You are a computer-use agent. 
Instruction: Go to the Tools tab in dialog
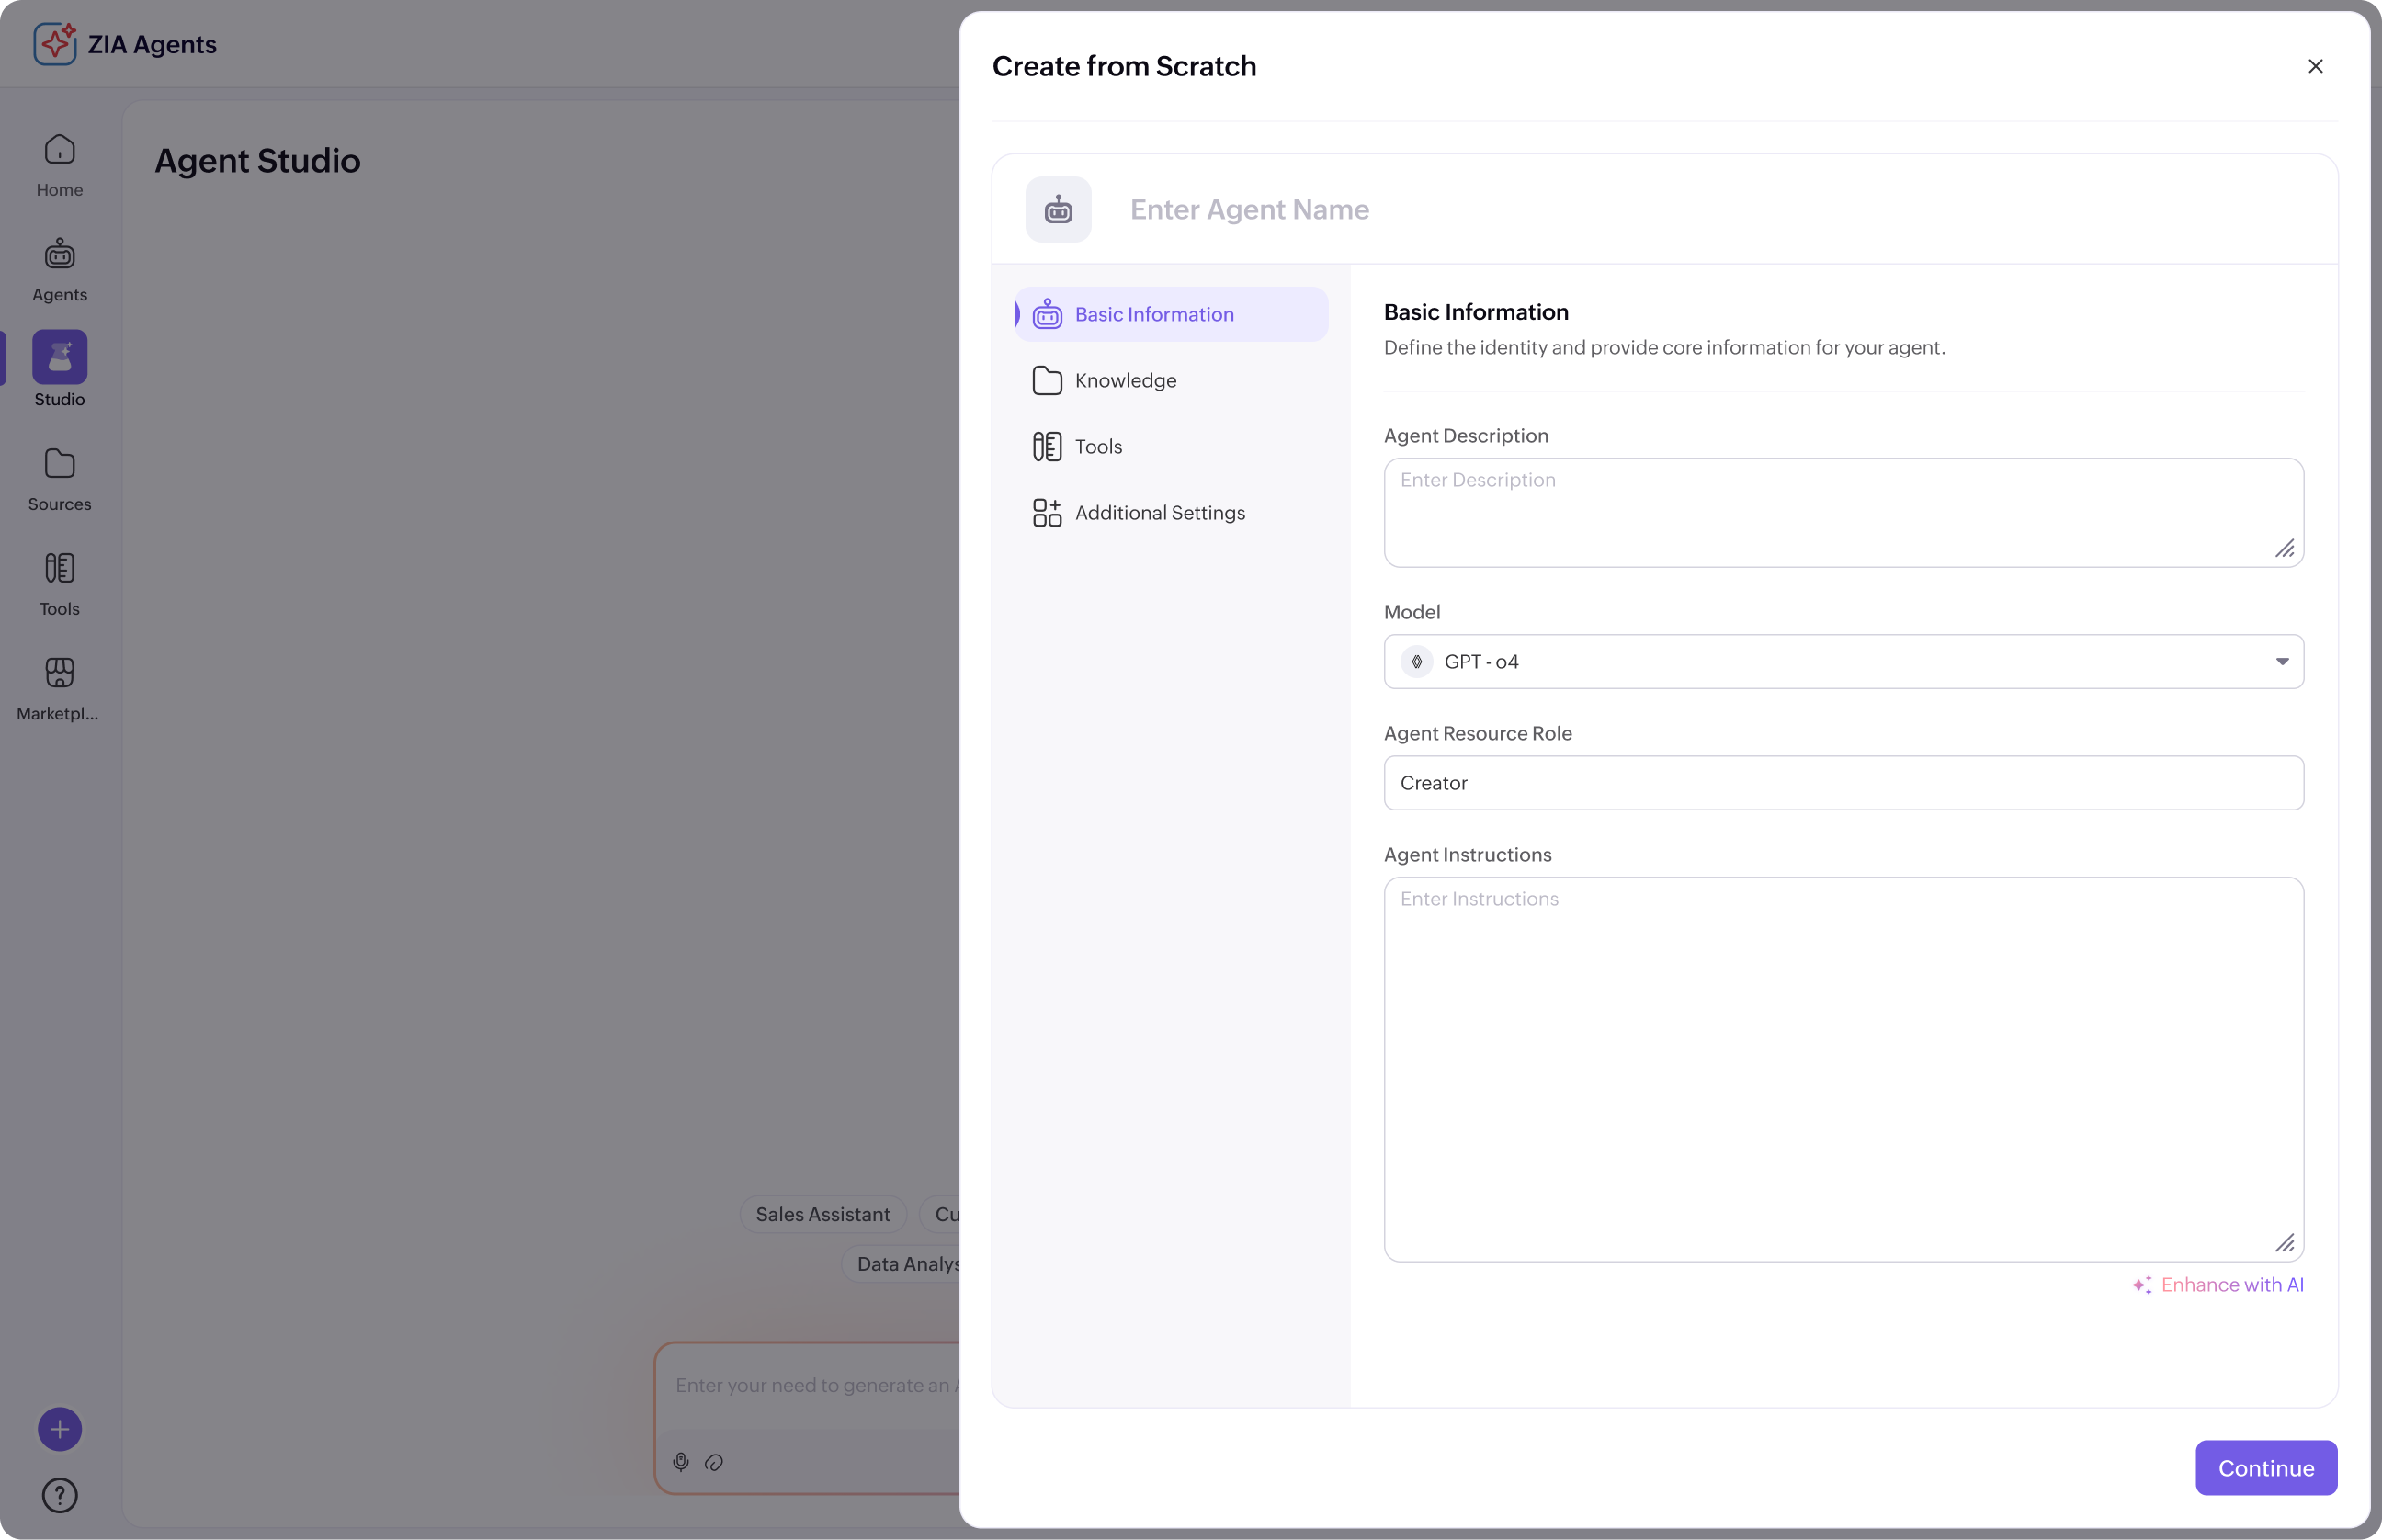click(x=1171, y=447)
